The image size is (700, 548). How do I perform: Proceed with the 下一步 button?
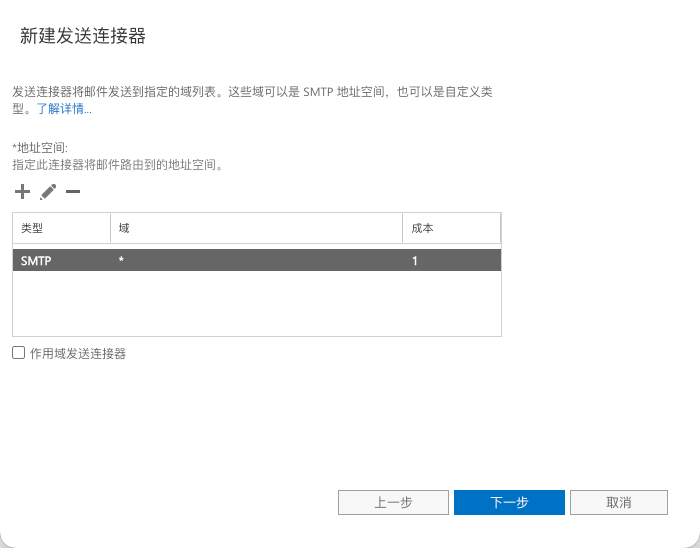coord(509,502)
